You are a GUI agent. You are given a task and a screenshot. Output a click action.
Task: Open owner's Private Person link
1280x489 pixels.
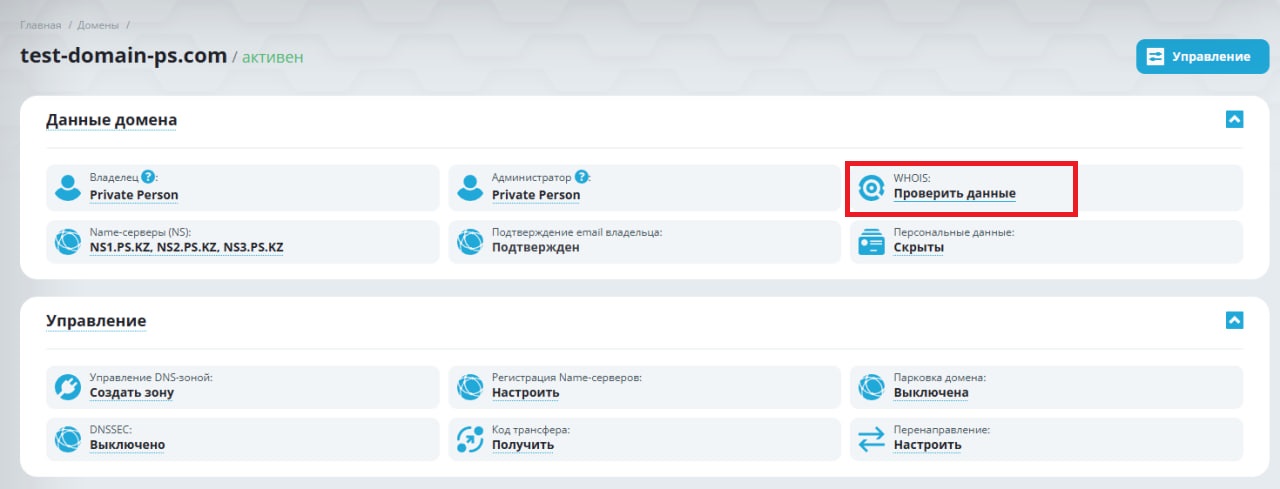pyautogui.click(x=134, y=195)
